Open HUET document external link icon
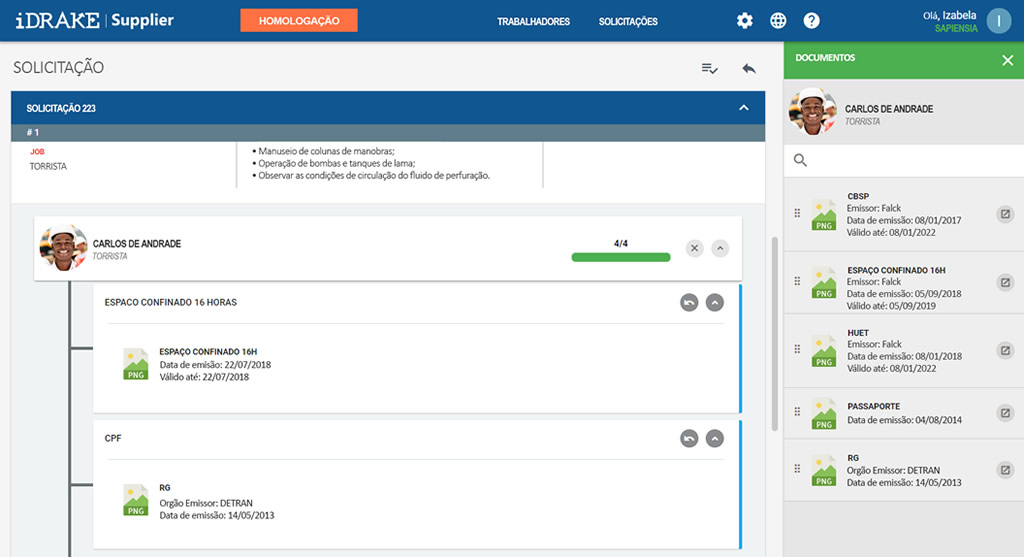The image size is (1024, 557). click(1005, 351)
